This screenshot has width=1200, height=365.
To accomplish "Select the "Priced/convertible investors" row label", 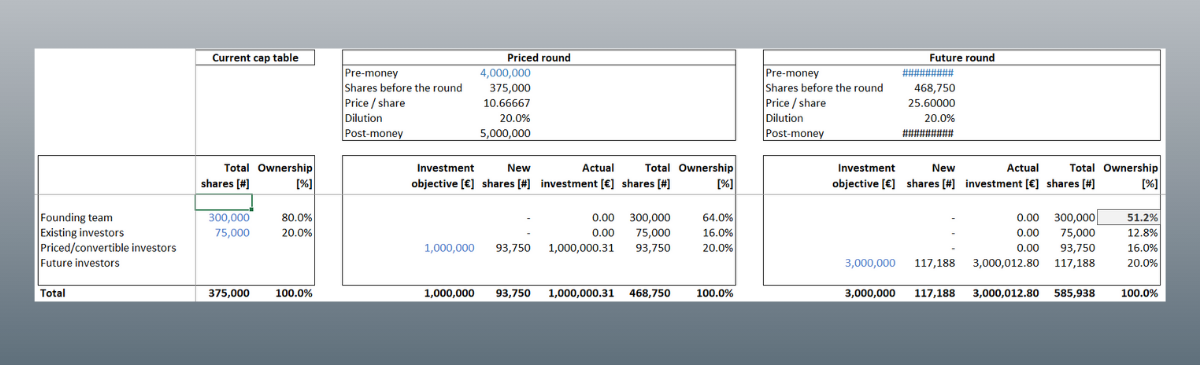I will [108, 247].
